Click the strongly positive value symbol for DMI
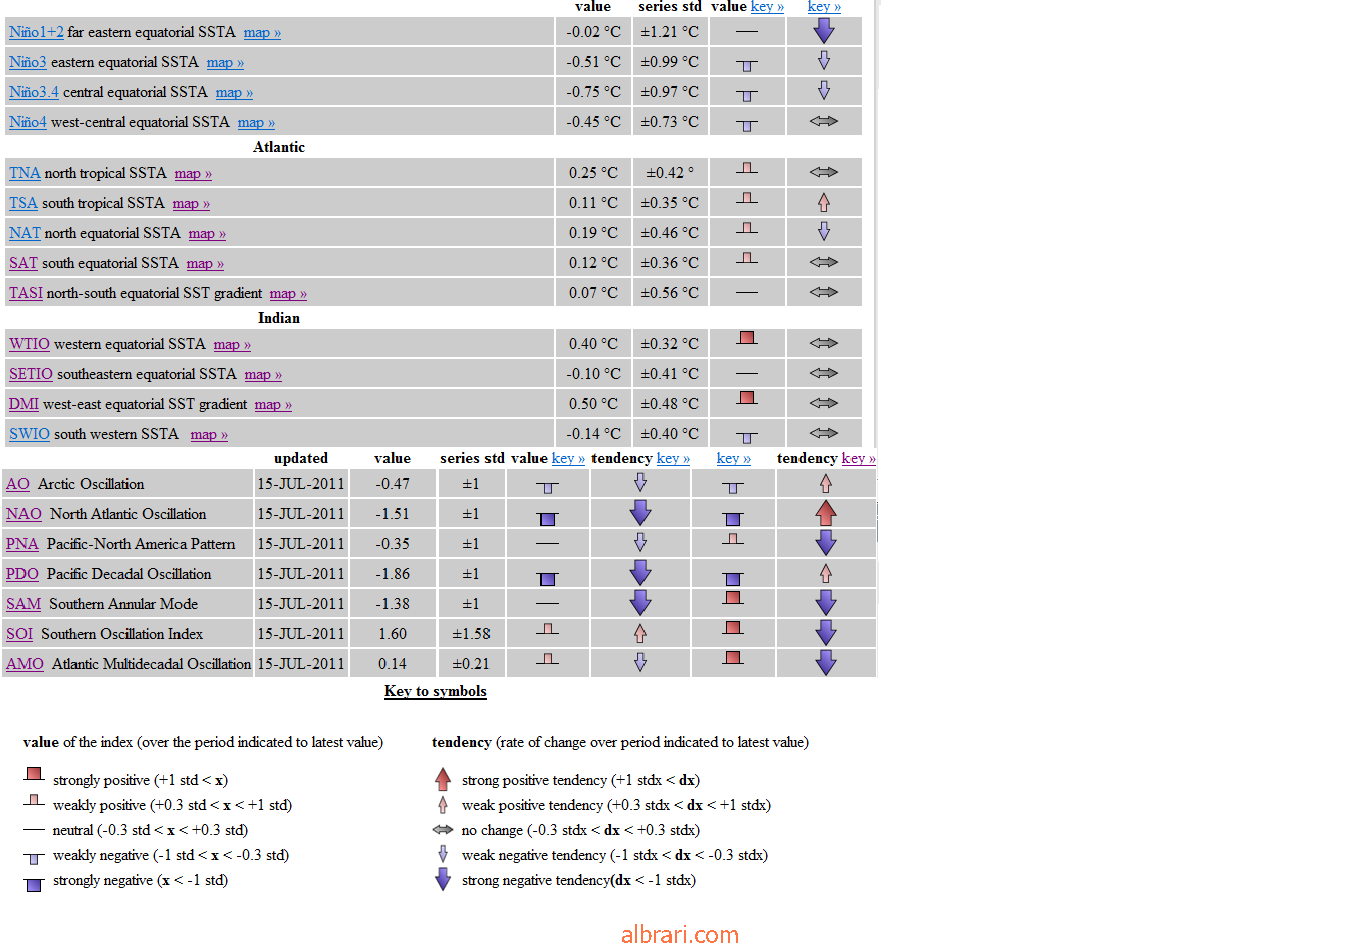Image resolution: width=1366 pixels, height=944 pixels. click(x=747, y=398)
